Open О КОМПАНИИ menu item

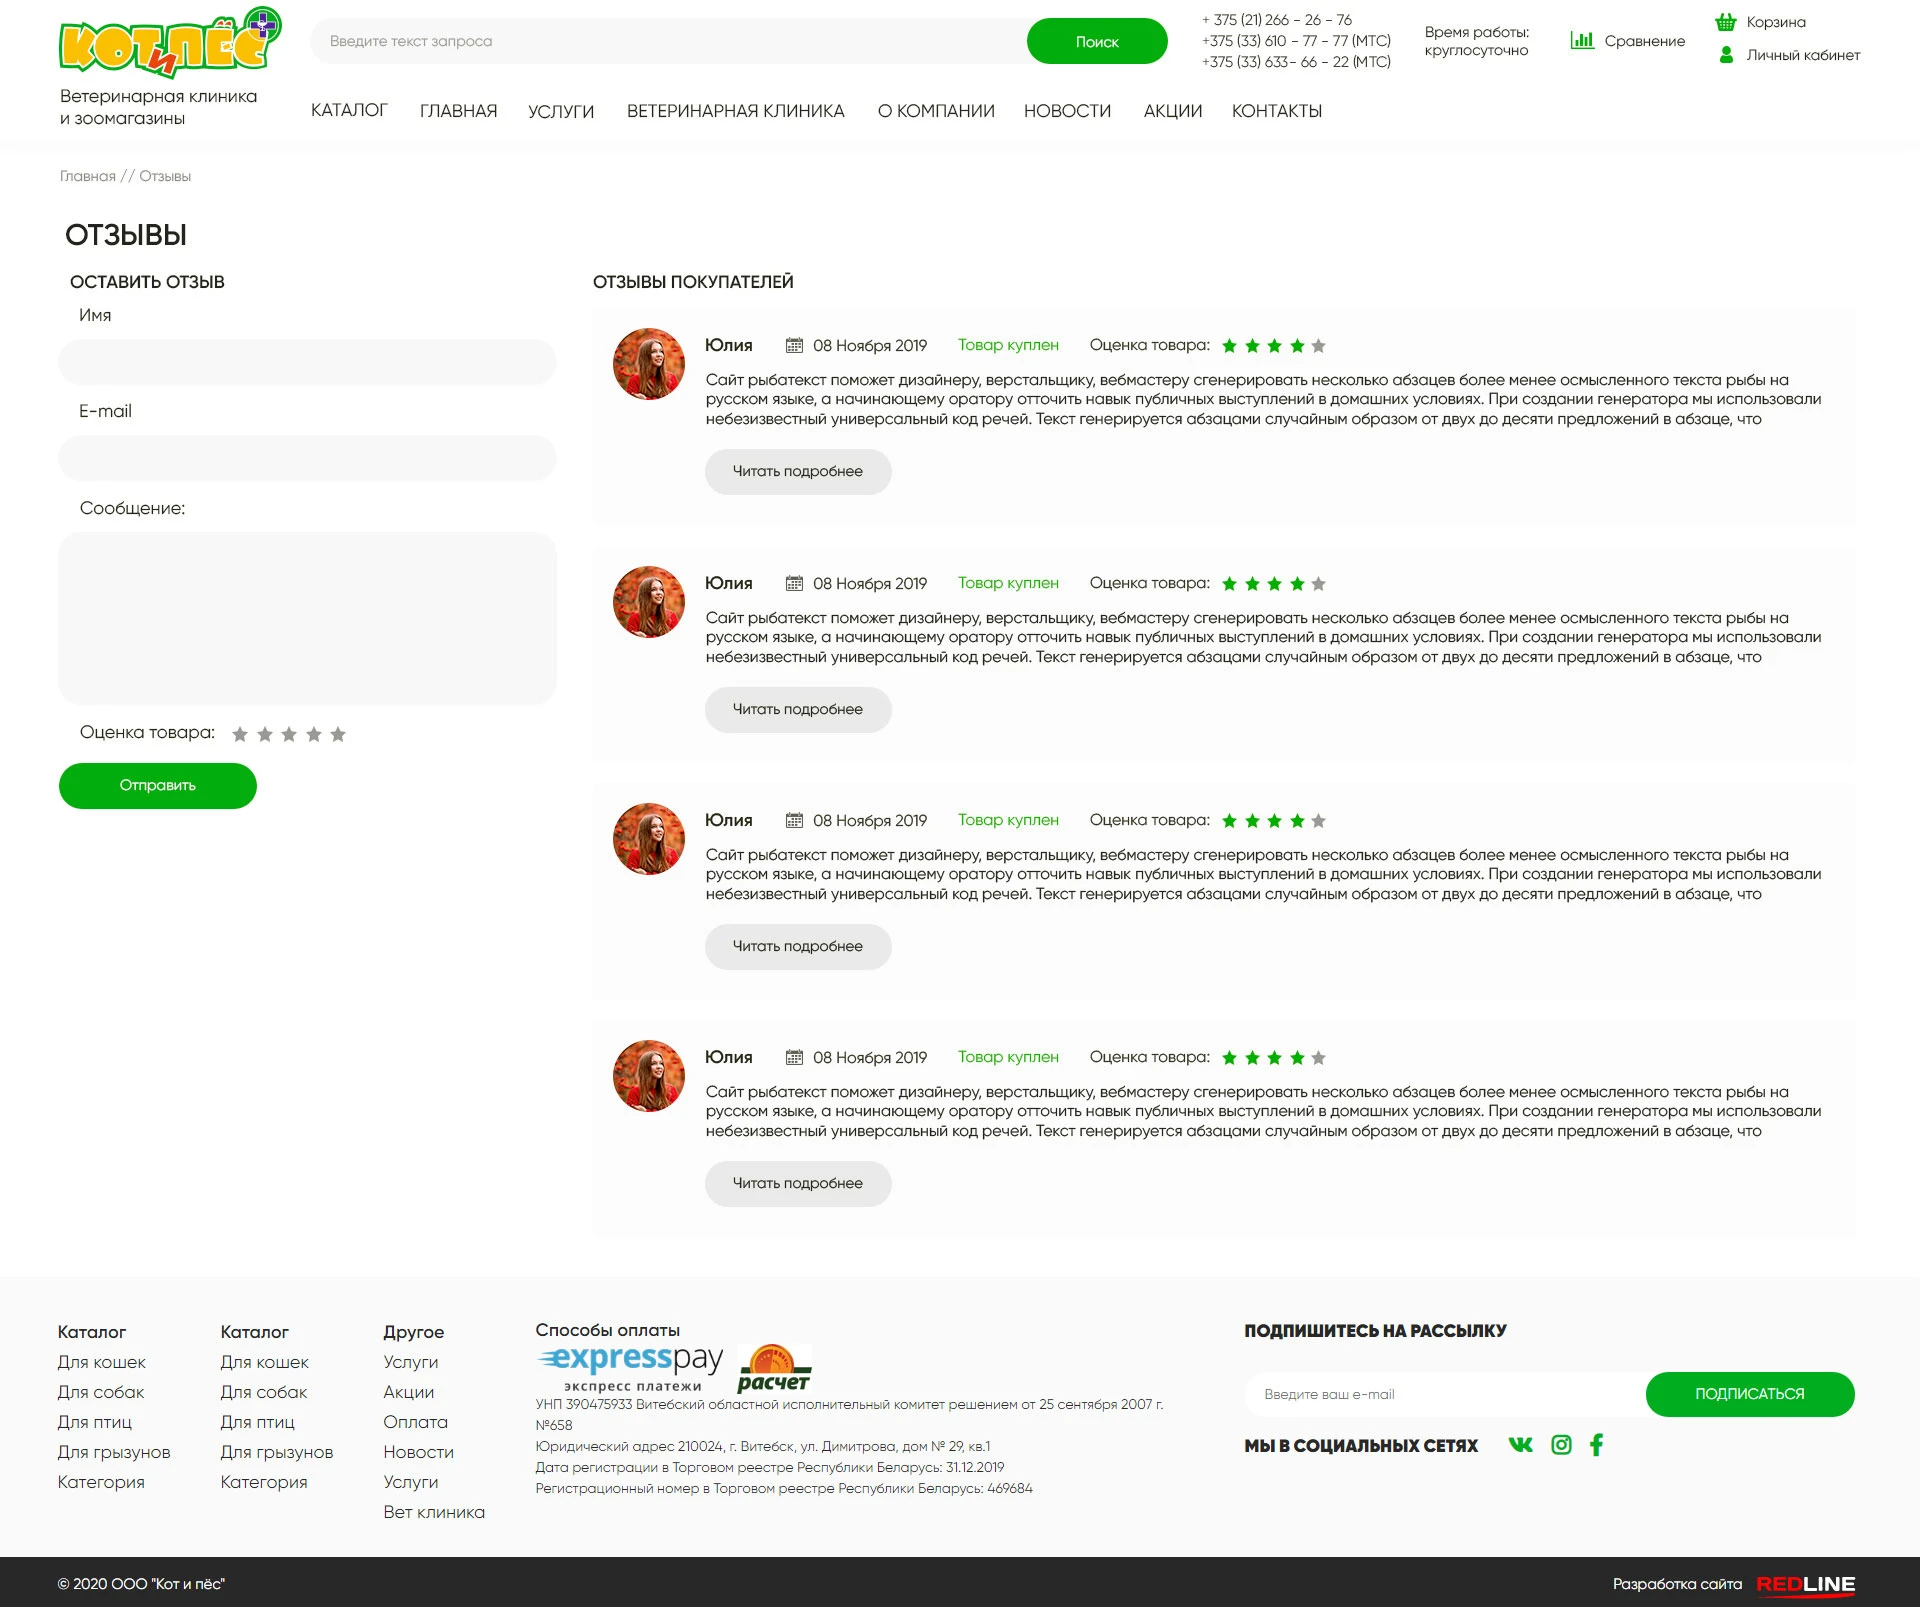click(x=936, y=111)
